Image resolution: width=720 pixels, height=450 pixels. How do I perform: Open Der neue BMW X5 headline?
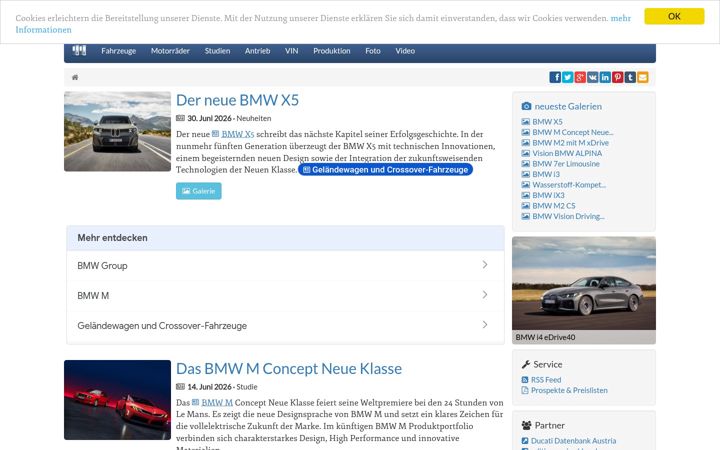point(237,100)
